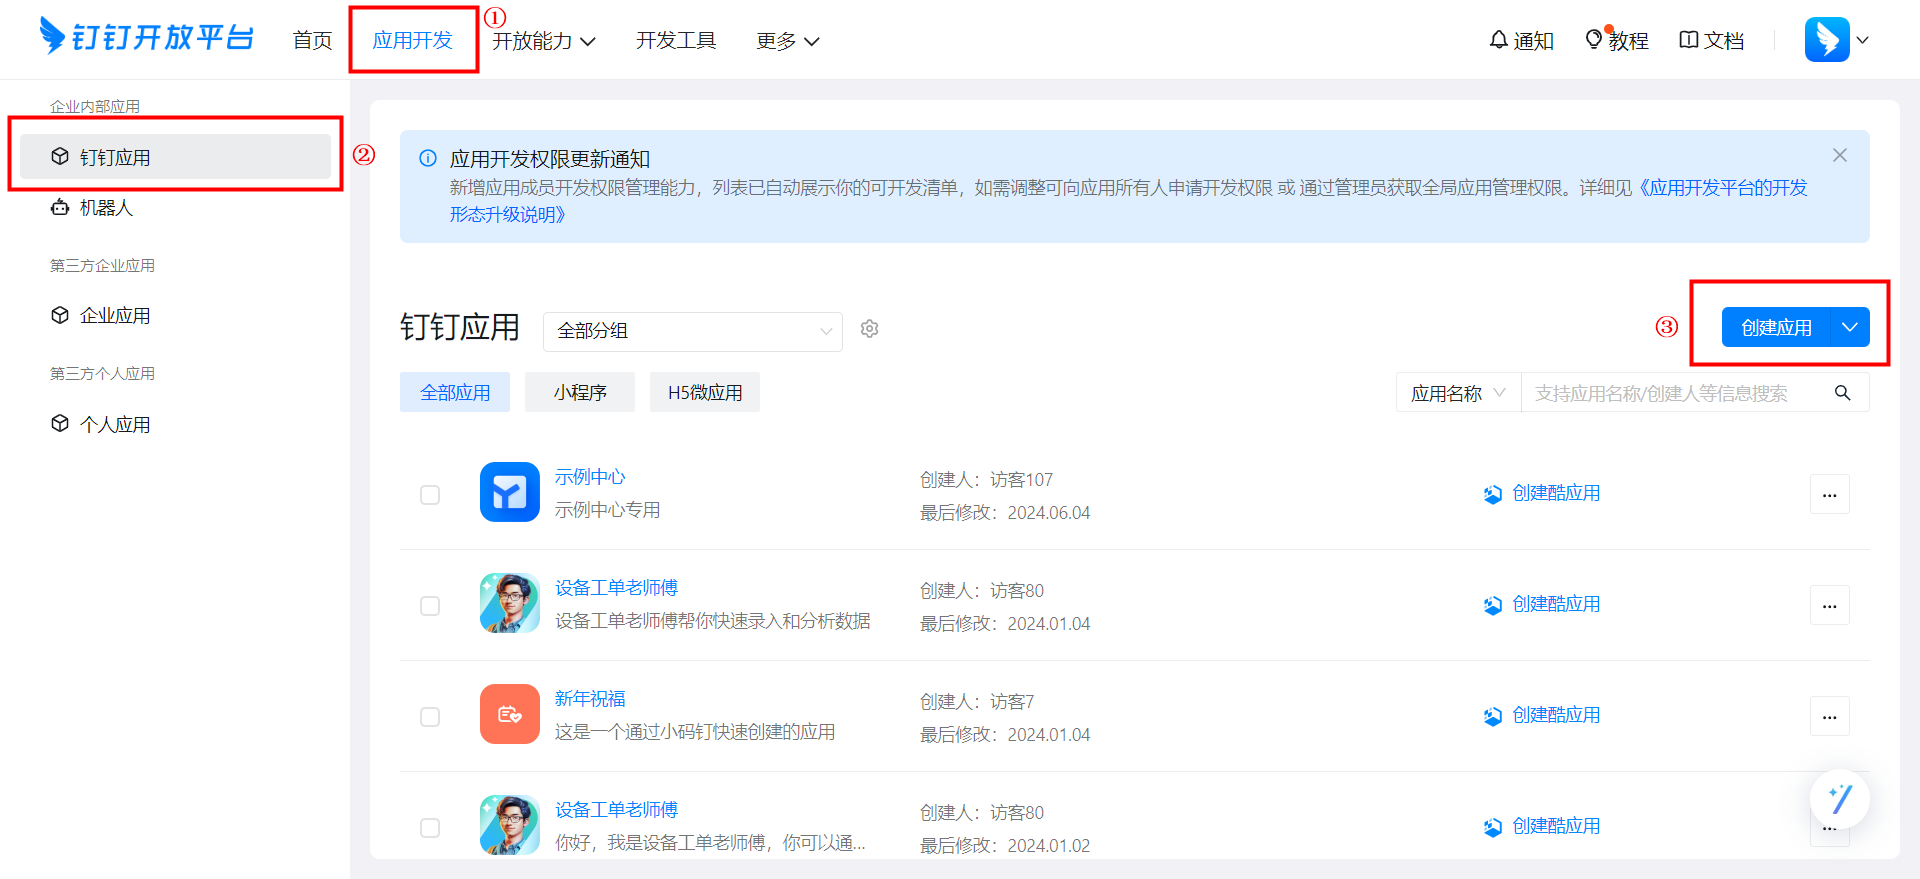The image size is (1920, 879).
Task: Open the 示例中心 app name link
Action: (x=590, y=477)
